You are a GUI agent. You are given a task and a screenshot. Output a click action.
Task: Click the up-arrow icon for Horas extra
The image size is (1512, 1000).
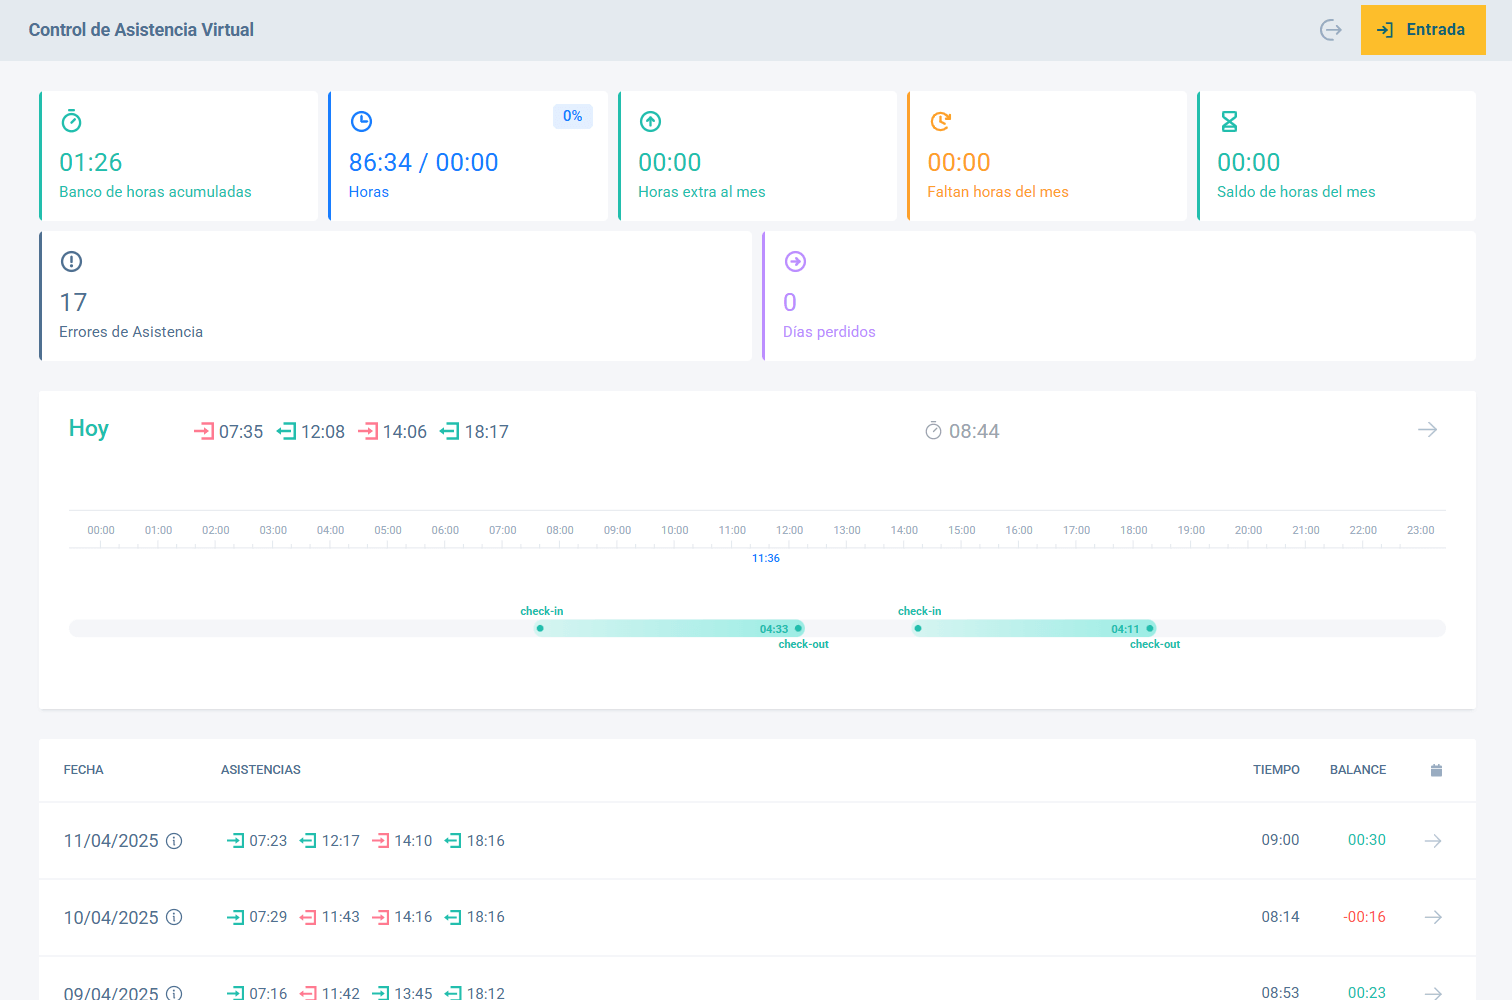coord(650,122)
